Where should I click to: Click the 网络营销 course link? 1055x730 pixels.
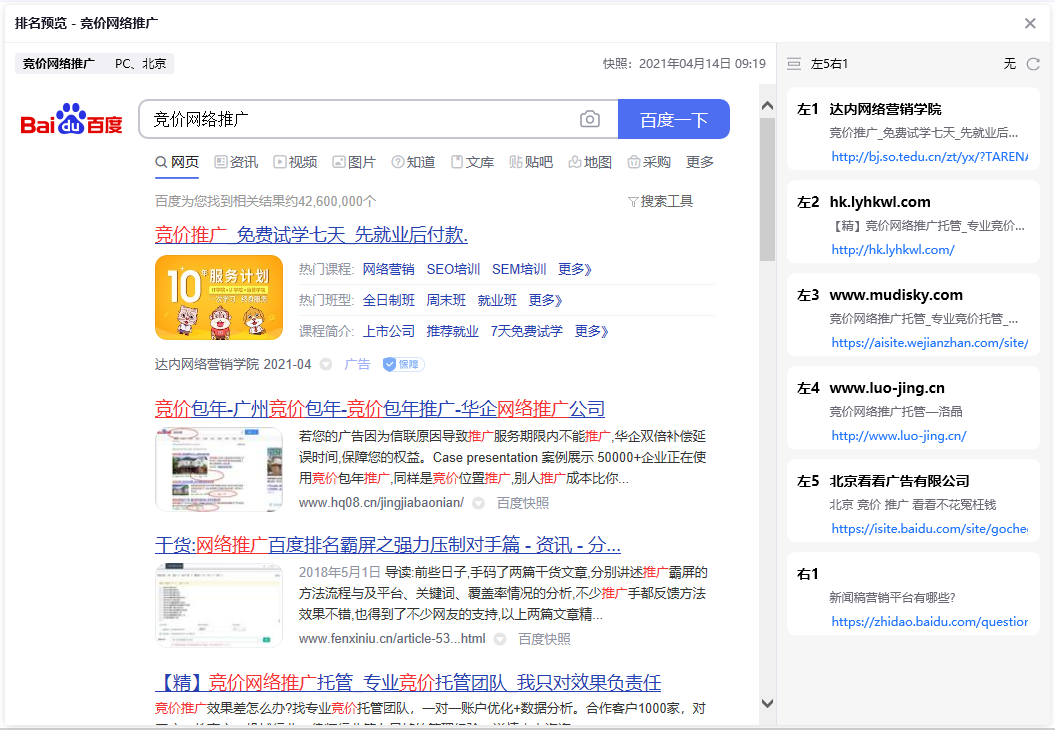click(x=388, y=269)
